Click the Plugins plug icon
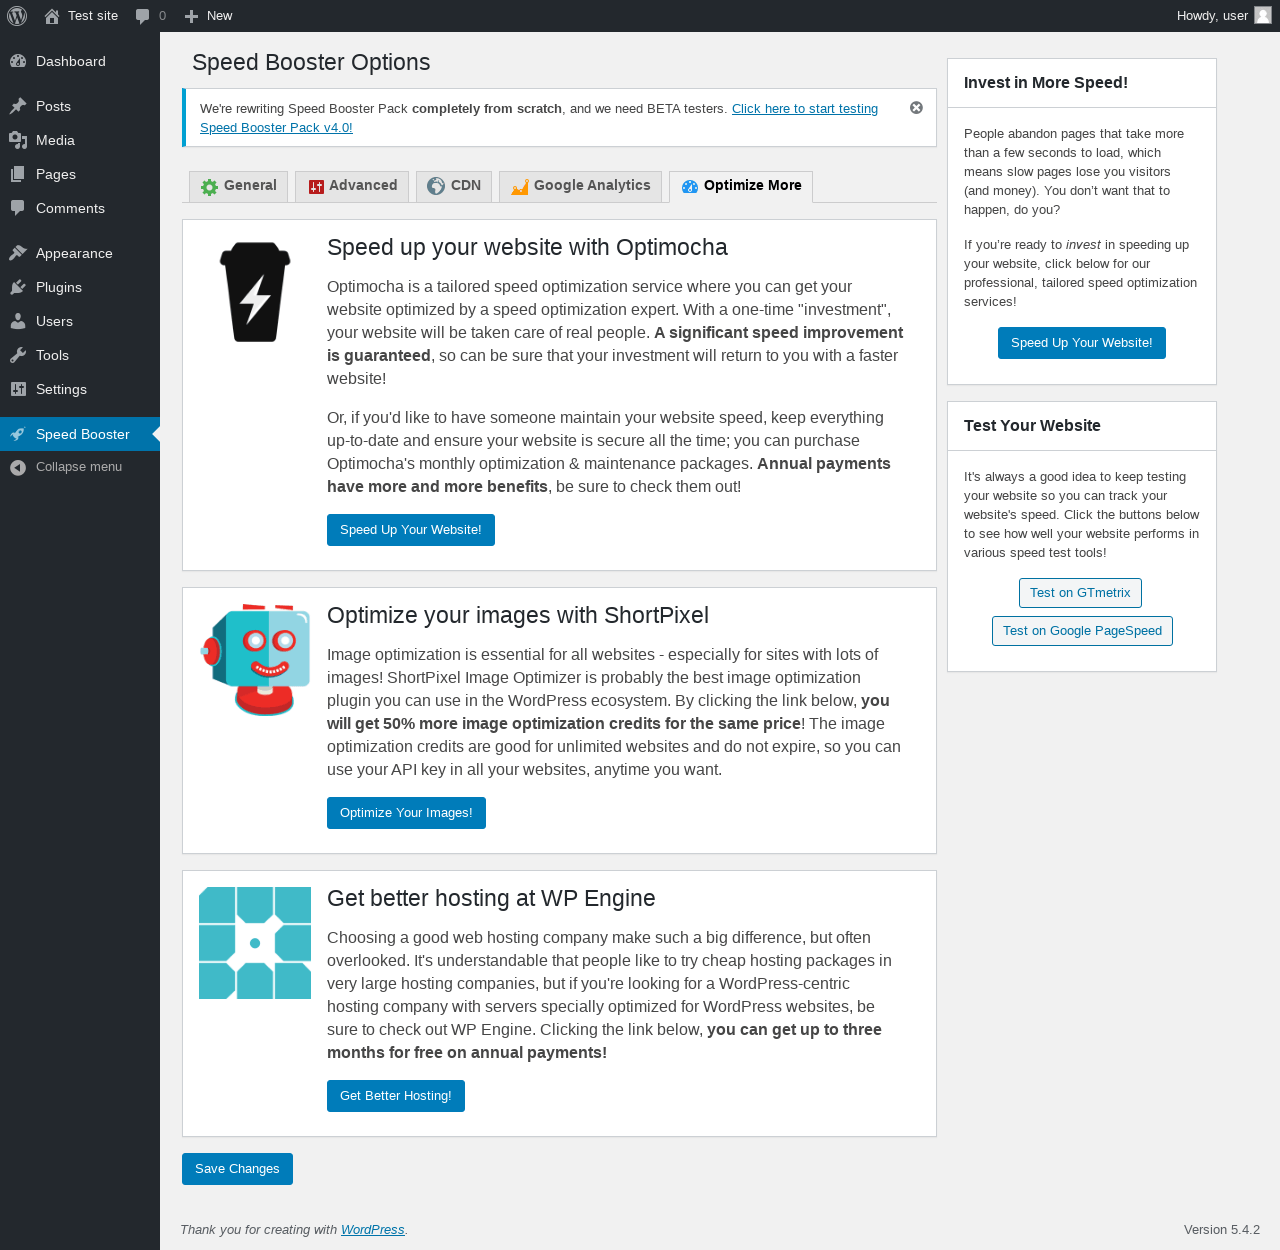 18,287
